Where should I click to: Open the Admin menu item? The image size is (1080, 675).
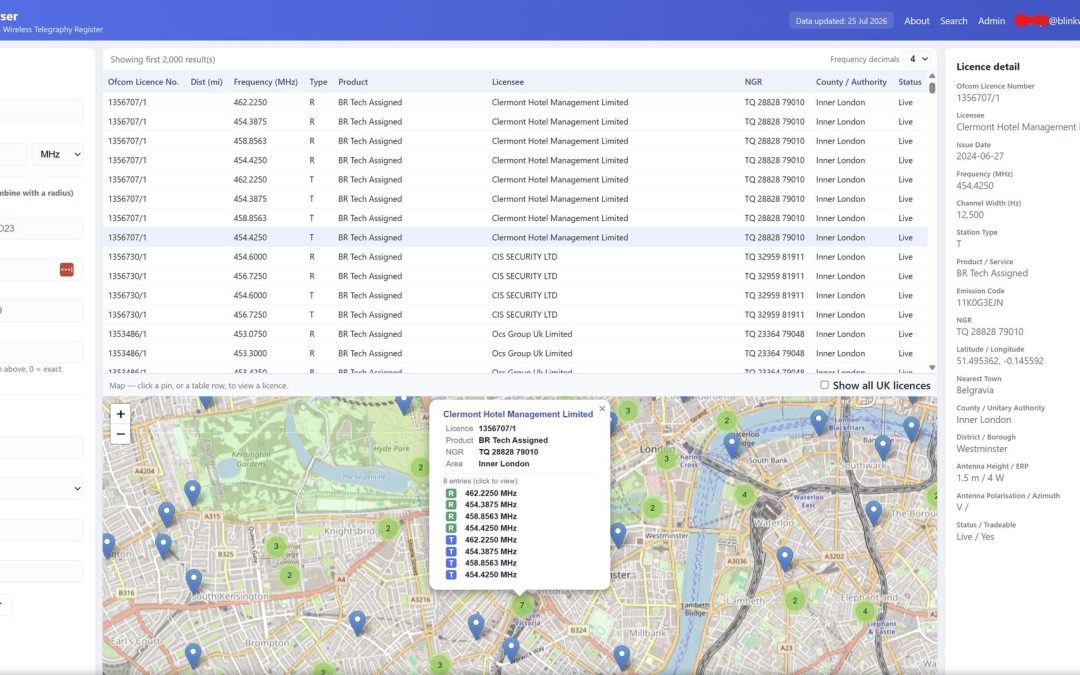[x=991, y=21]
